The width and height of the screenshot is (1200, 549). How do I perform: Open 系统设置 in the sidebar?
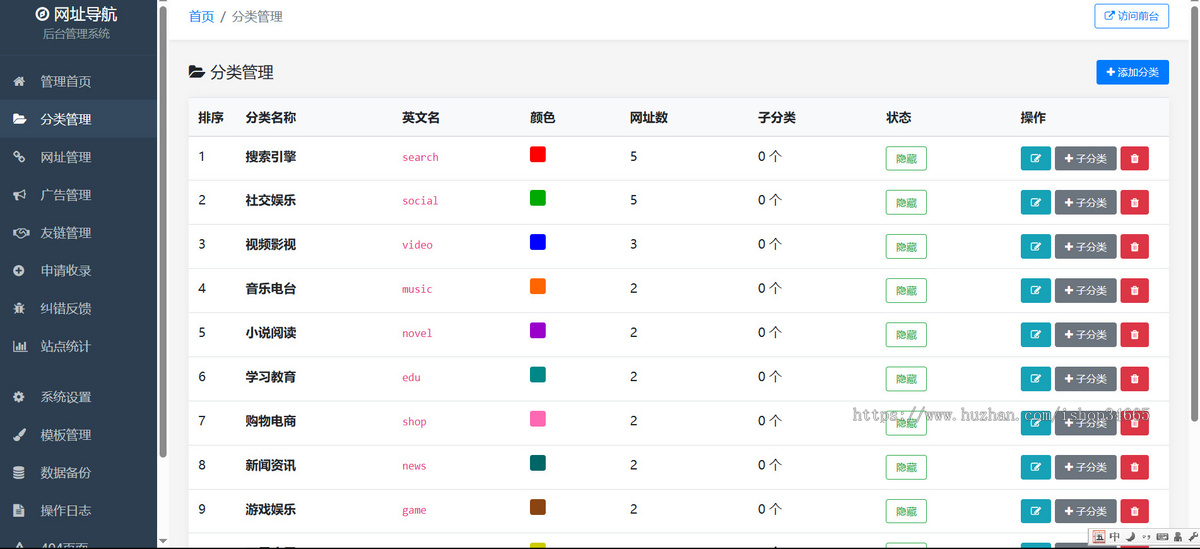click(78, 397)
